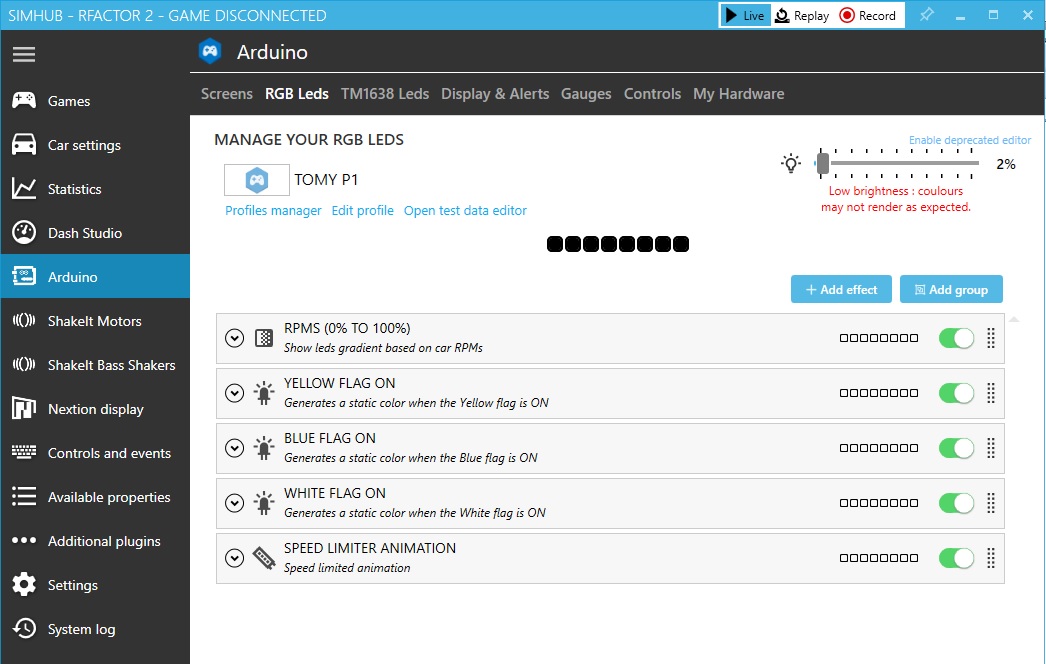This screenshot has height=664, width=1046.
Task: Click the Additional plugins dots icon
Action: pos(24,541)
